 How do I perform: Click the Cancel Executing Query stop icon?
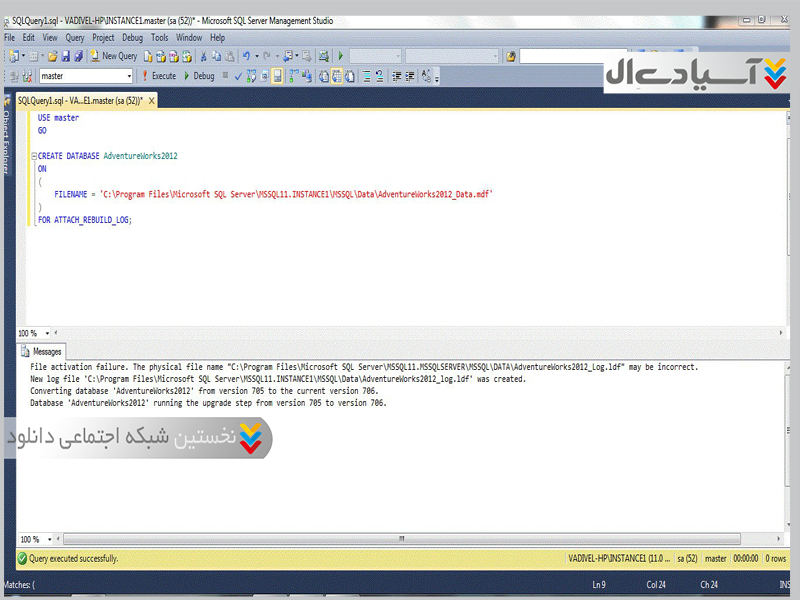225,76
